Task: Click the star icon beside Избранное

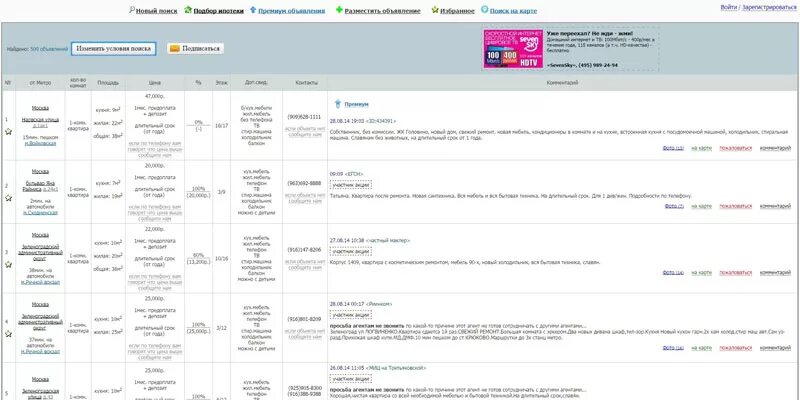Action: click(x=435, y=10)
